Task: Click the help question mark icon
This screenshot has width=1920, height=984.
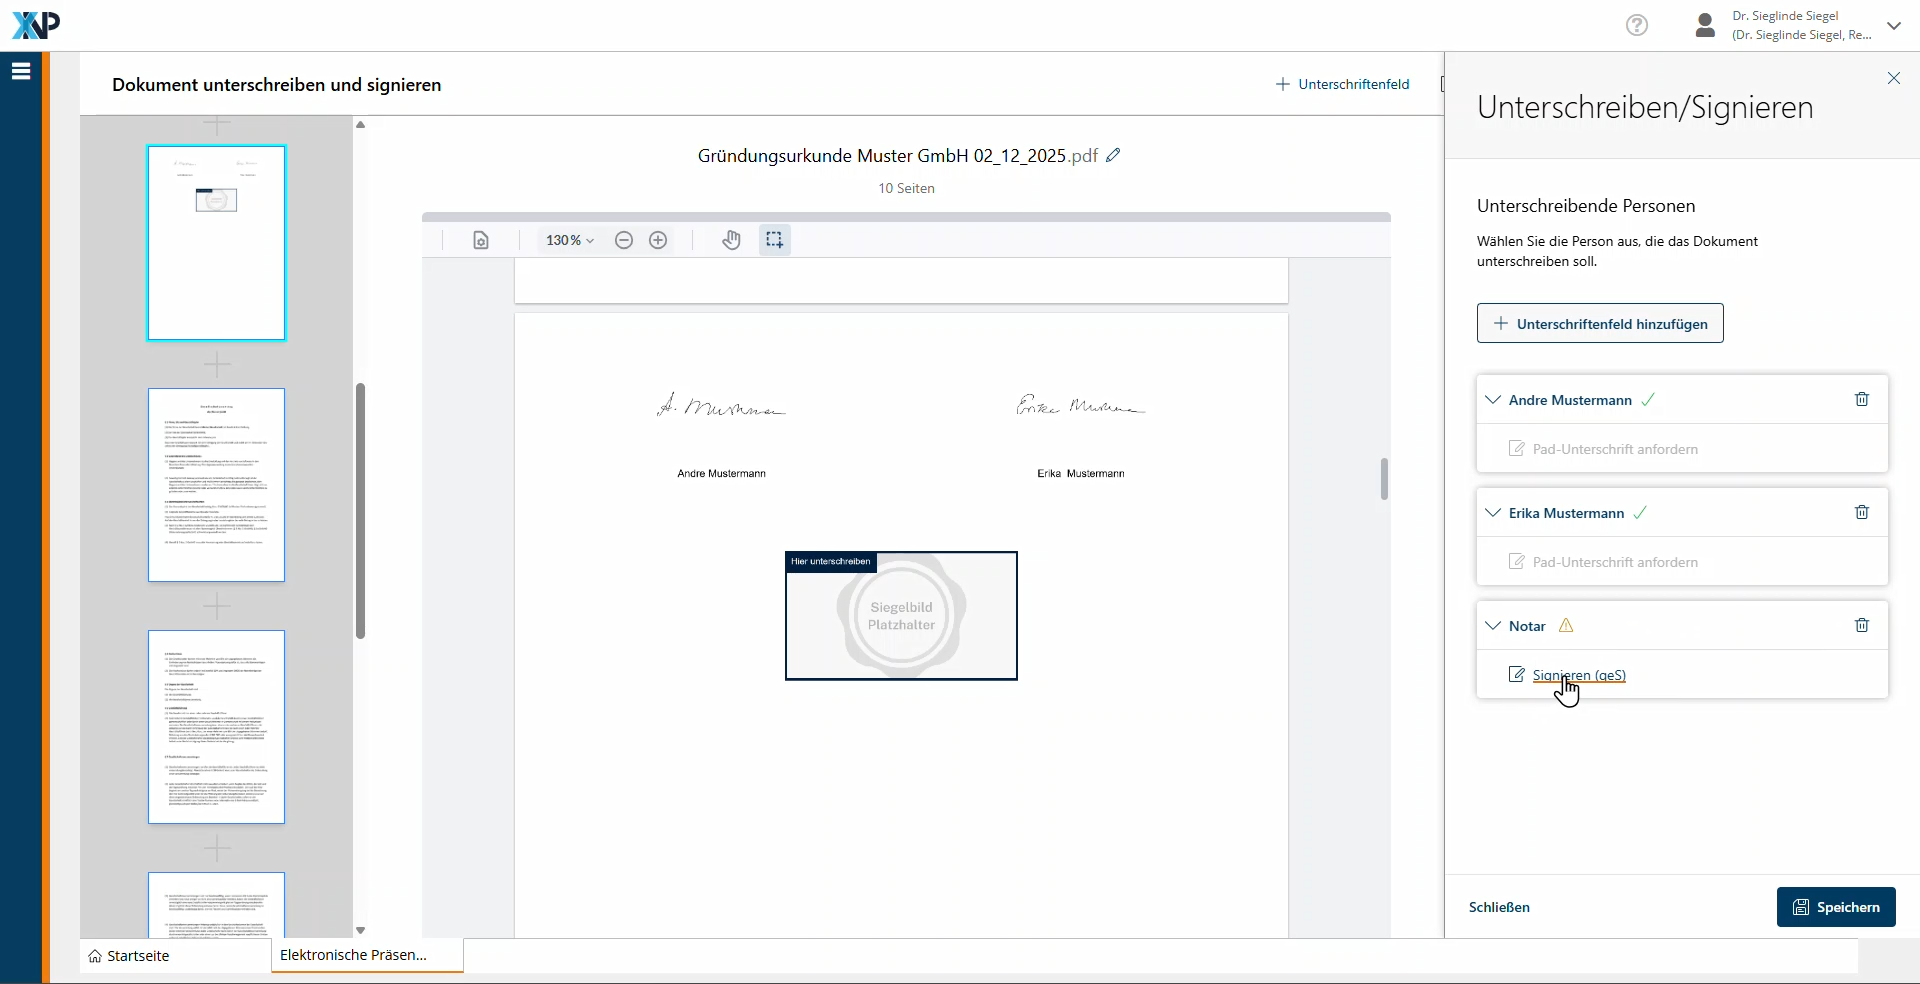Action: pyautogui.click(x=1636, y=25)
